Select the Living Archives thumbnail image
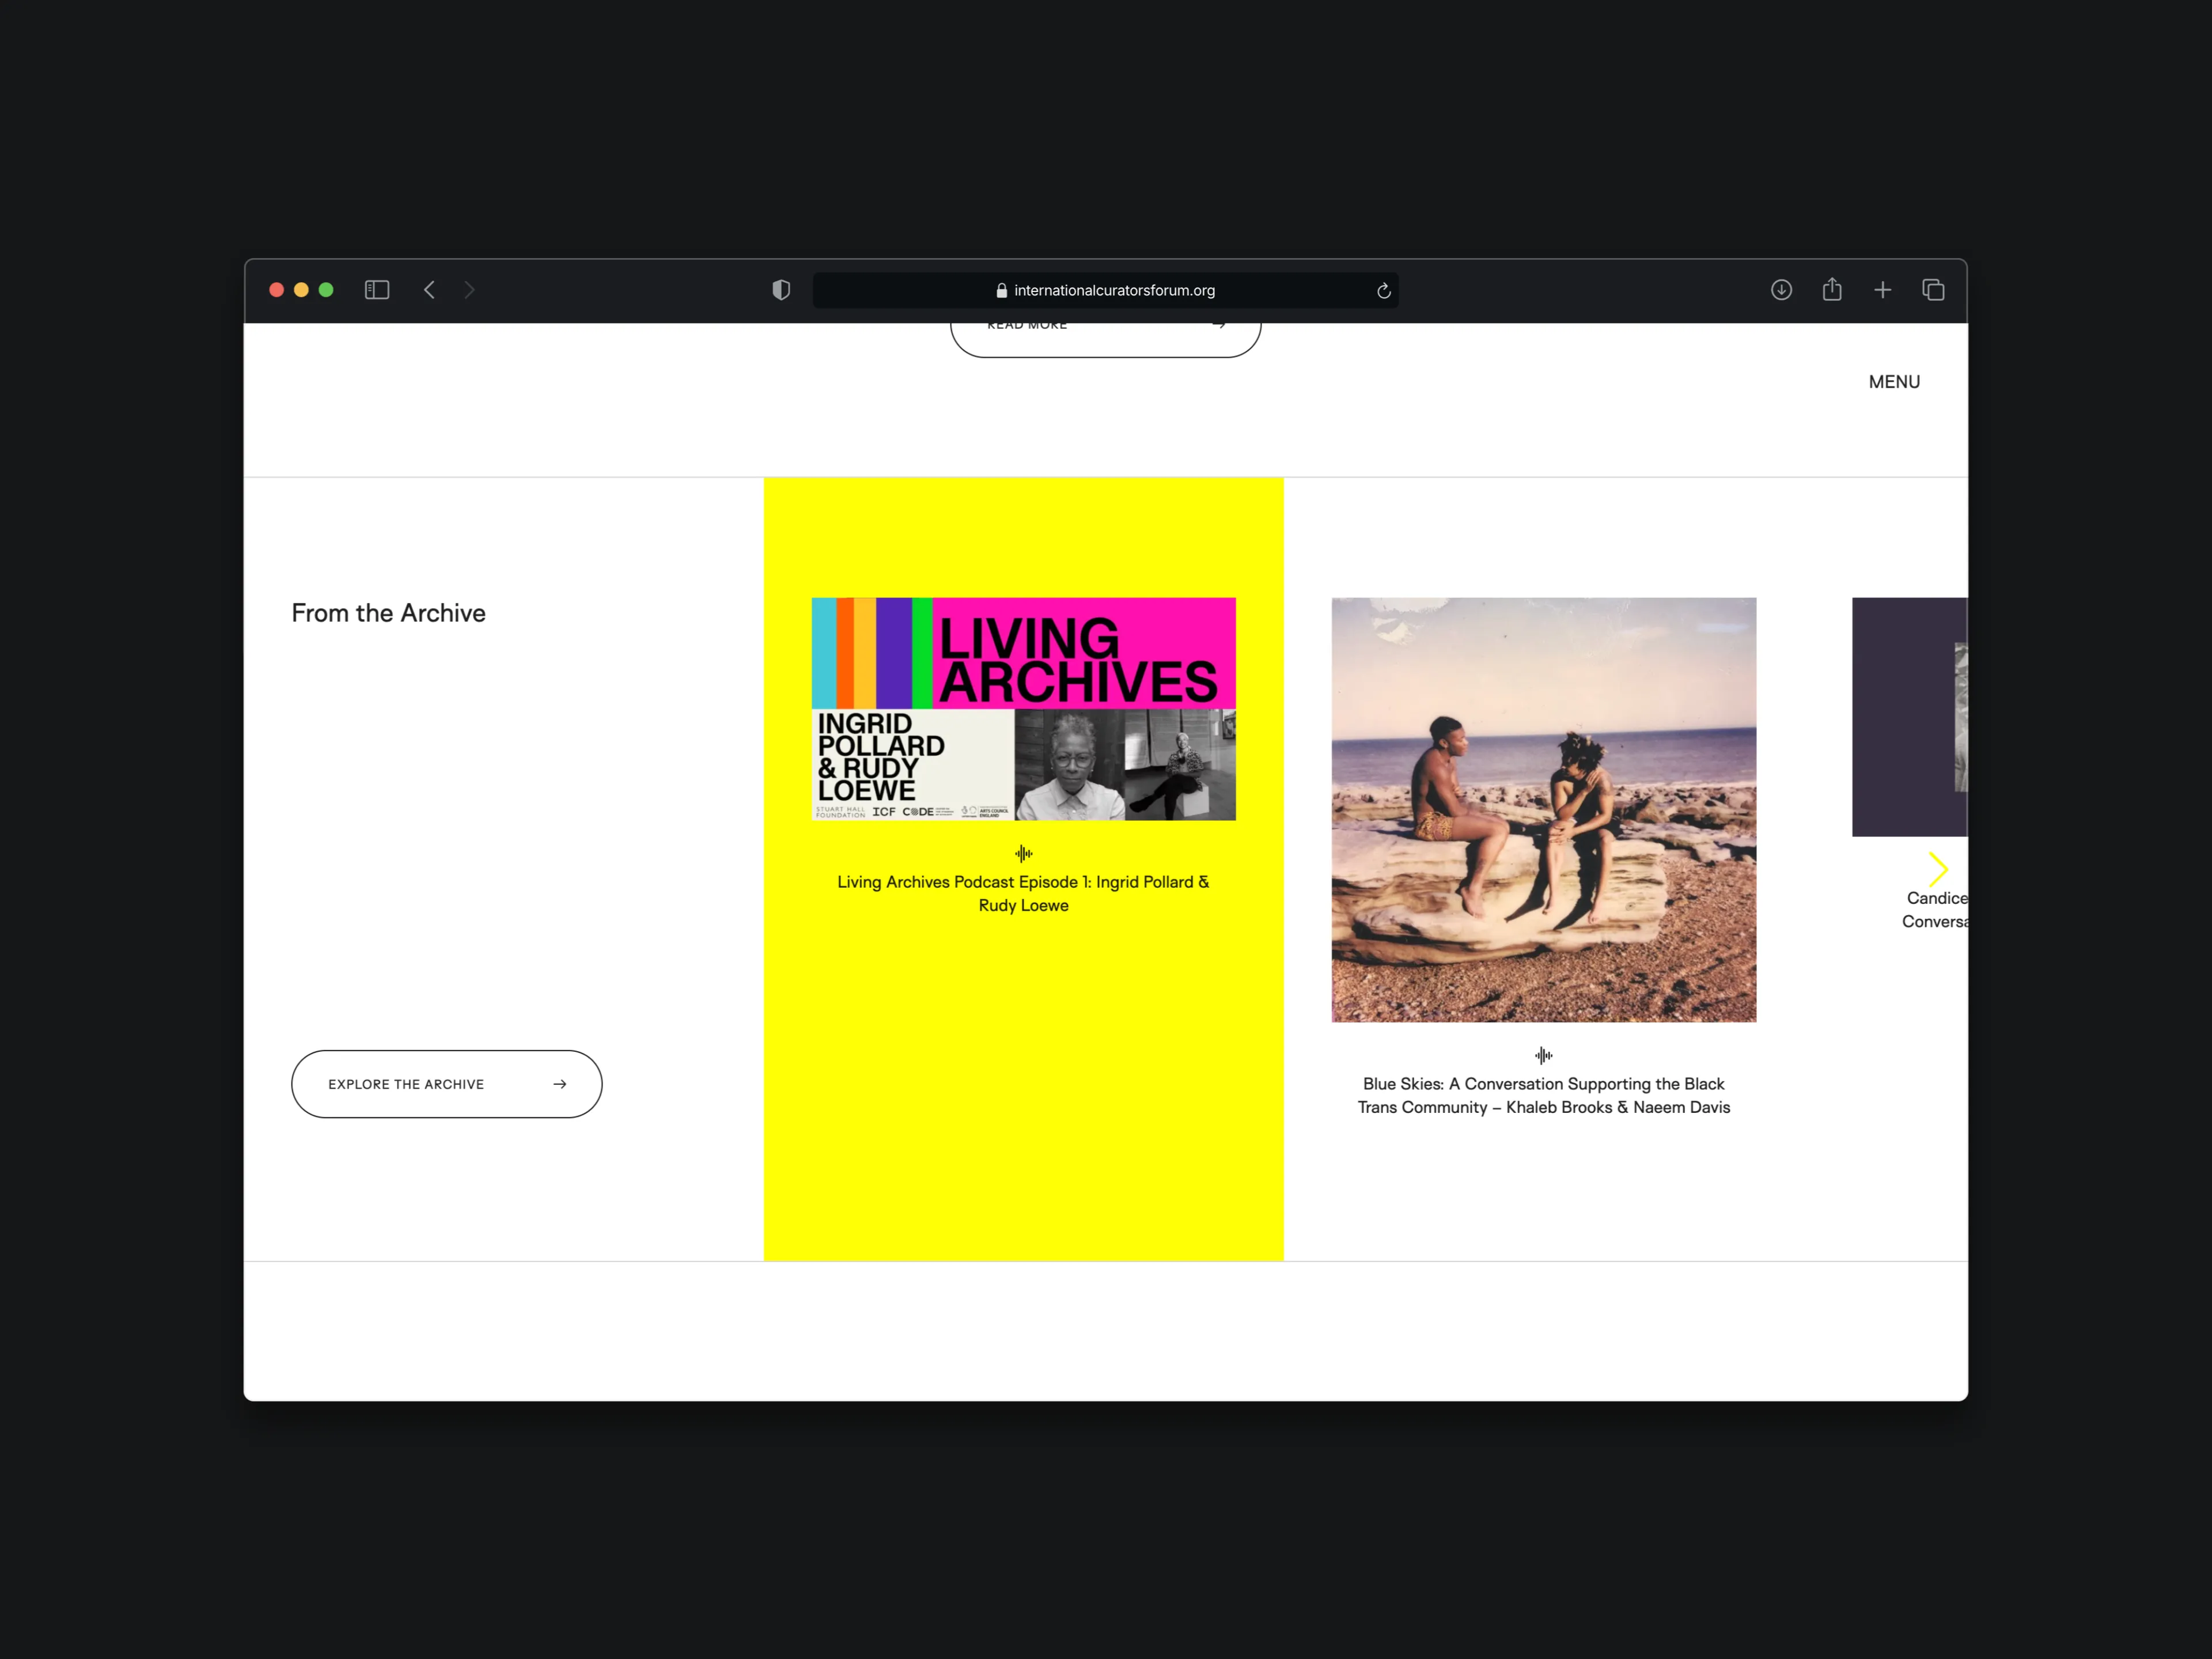Viewport: 2212px width, 1659px height. [1023, 709]
